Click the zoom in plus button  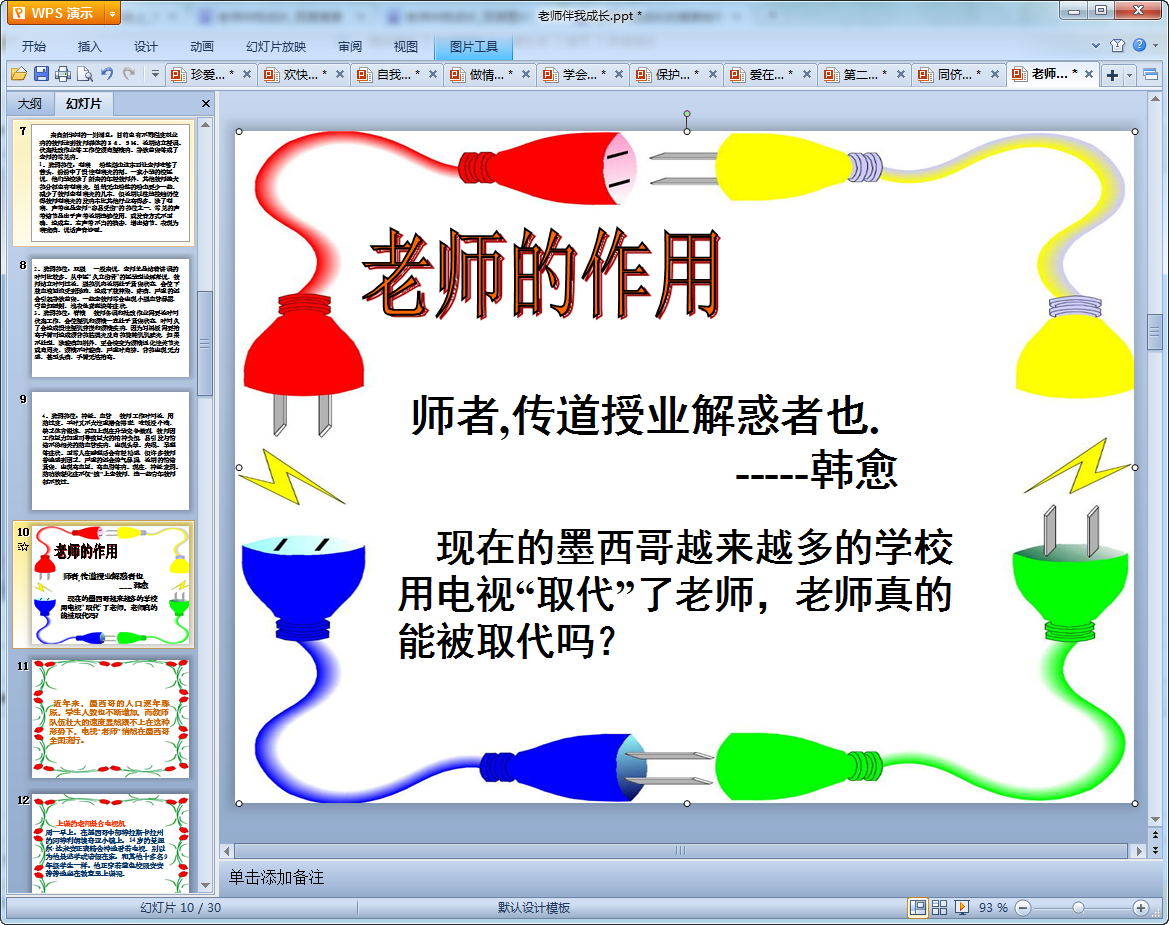[x=1141, y=907]
